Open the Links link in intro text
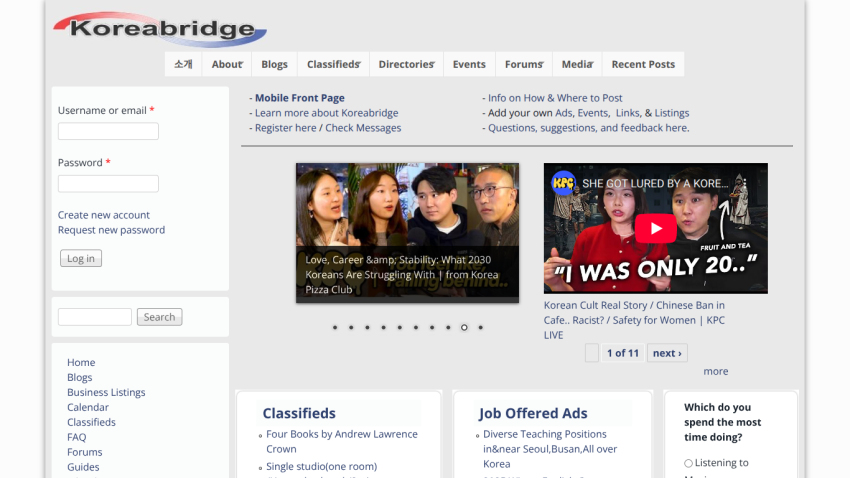 click(628, 113)
